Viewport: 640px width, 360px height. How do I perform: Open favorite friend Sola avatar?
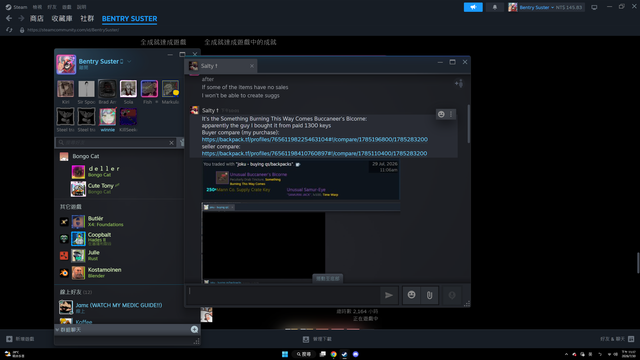point(128,89)
